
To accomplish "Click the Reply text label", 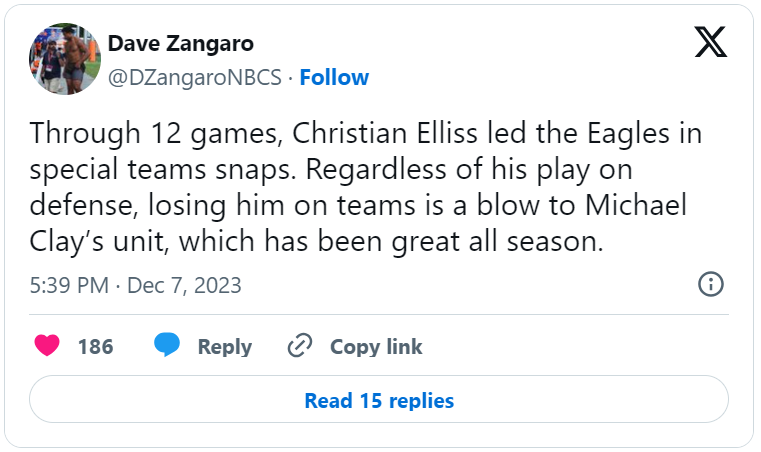I will [224, 346].
